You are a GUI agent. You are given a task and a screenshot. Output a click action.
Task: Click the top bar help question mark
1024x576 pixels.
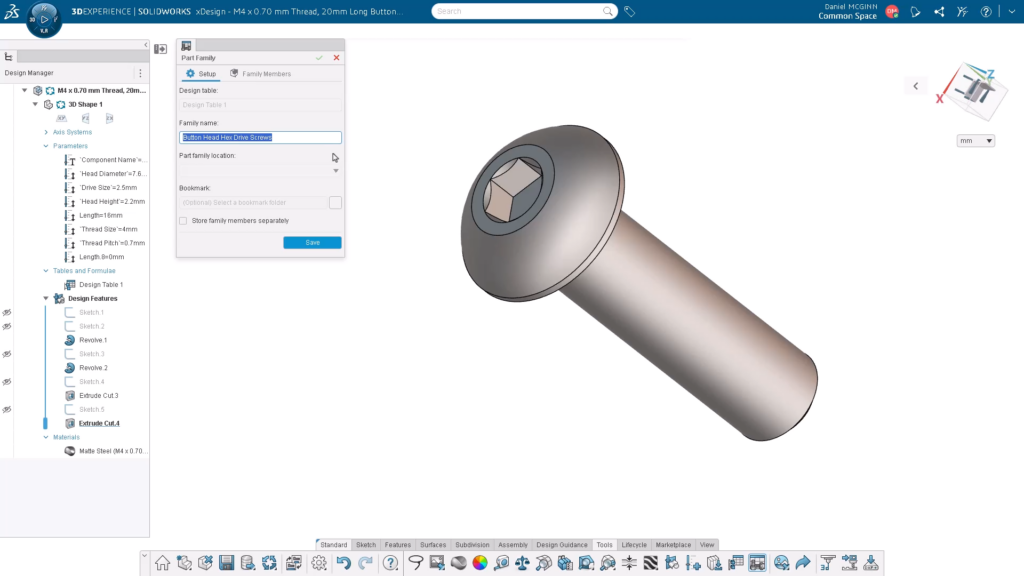[986, 11]
